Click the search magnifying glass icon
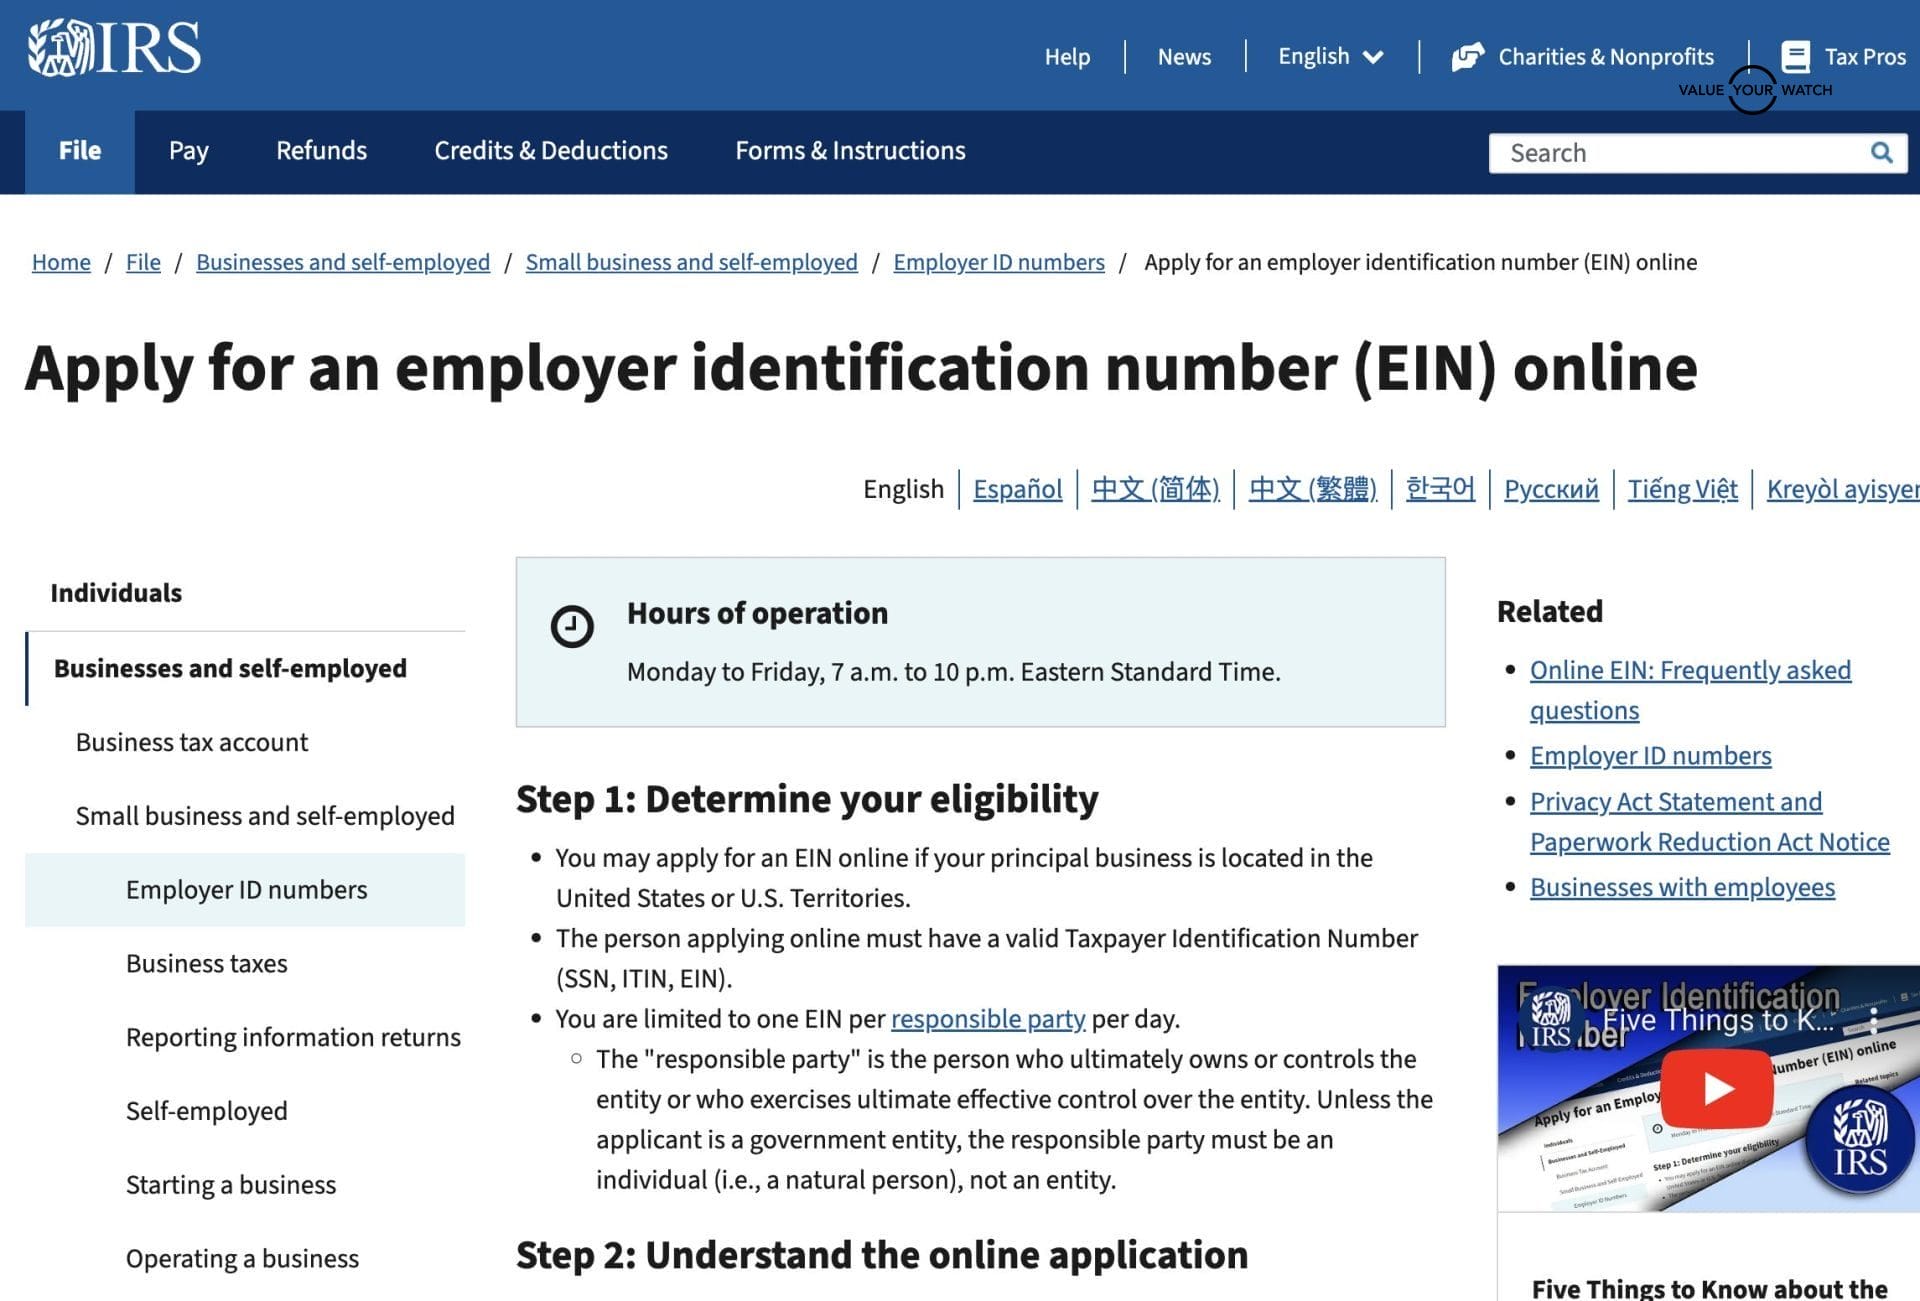The height and width of the screenshot is (1301, 1920). (1881, 153)
